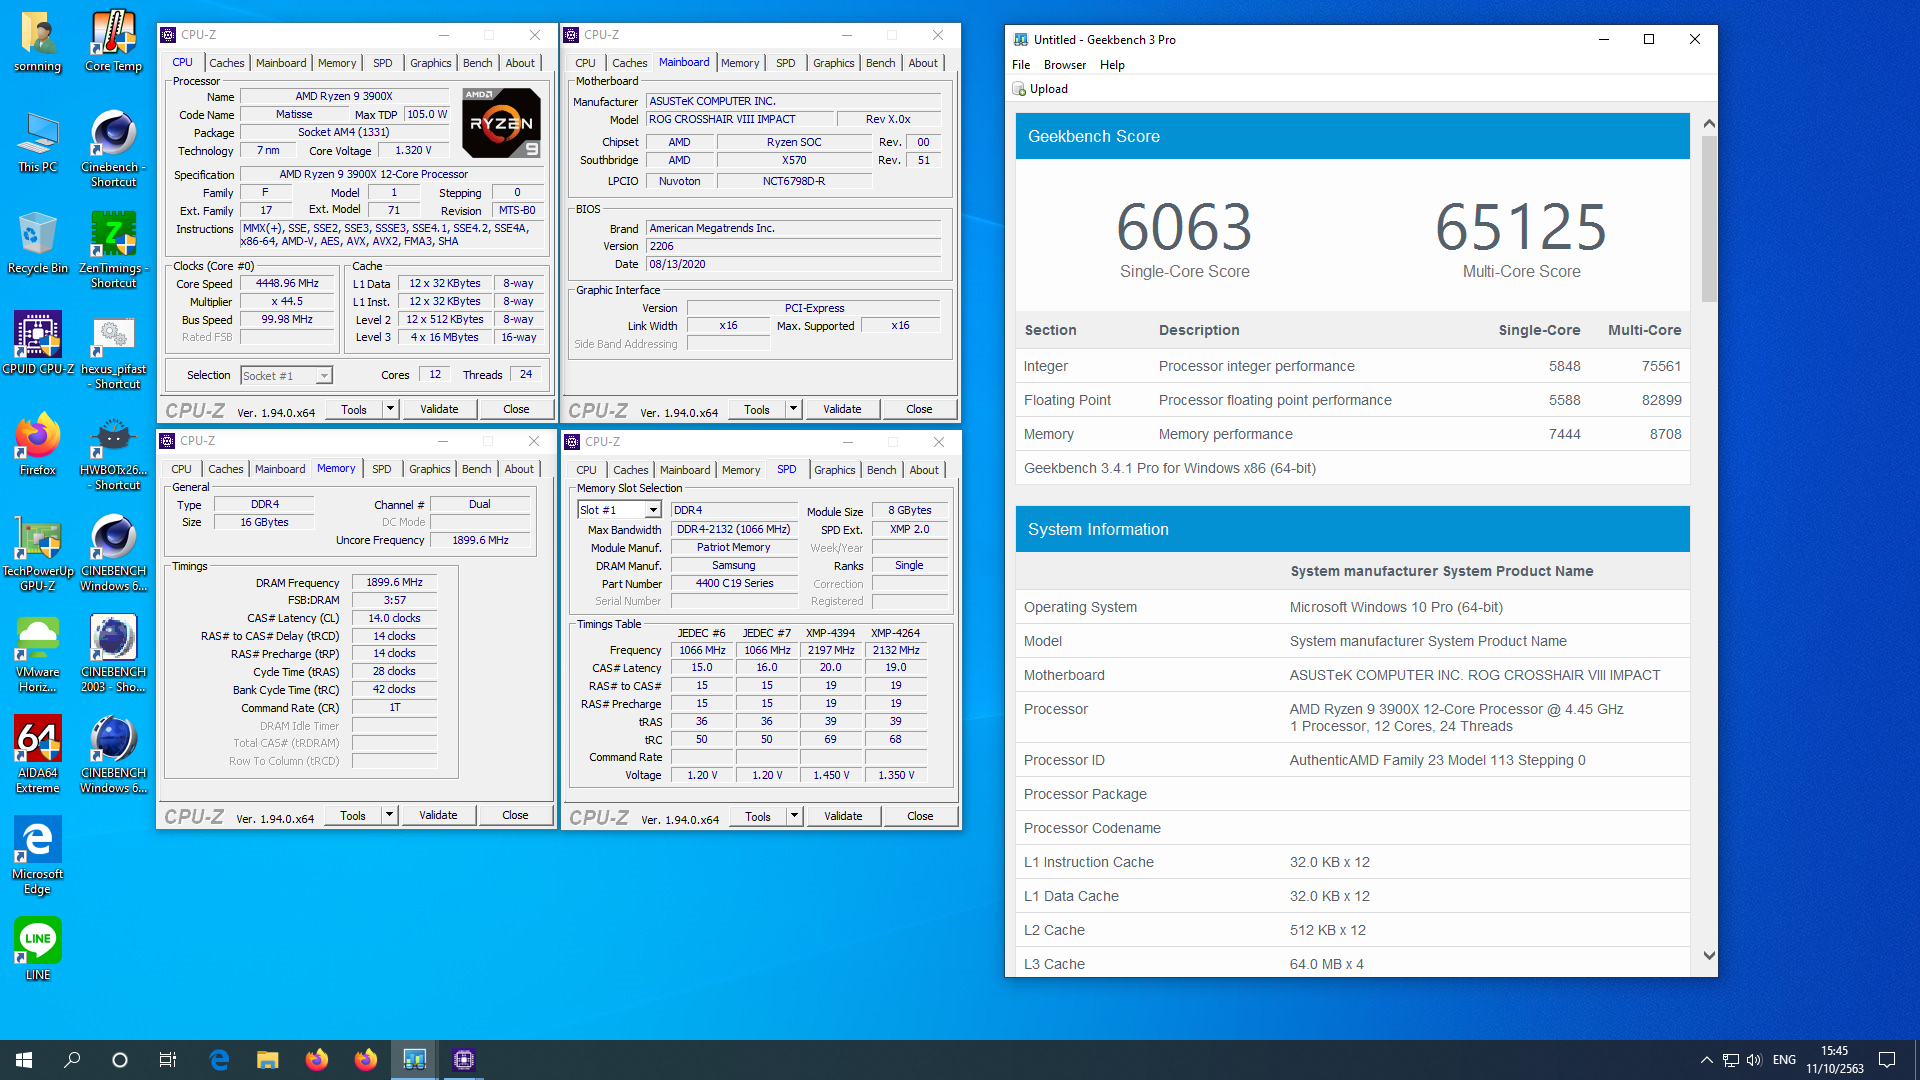Image resolution: width=1920 pixels, height=1080 pixels.
Task: Open Tools dropdown arrow in Mainboard window
Action: tap(794, 409)
